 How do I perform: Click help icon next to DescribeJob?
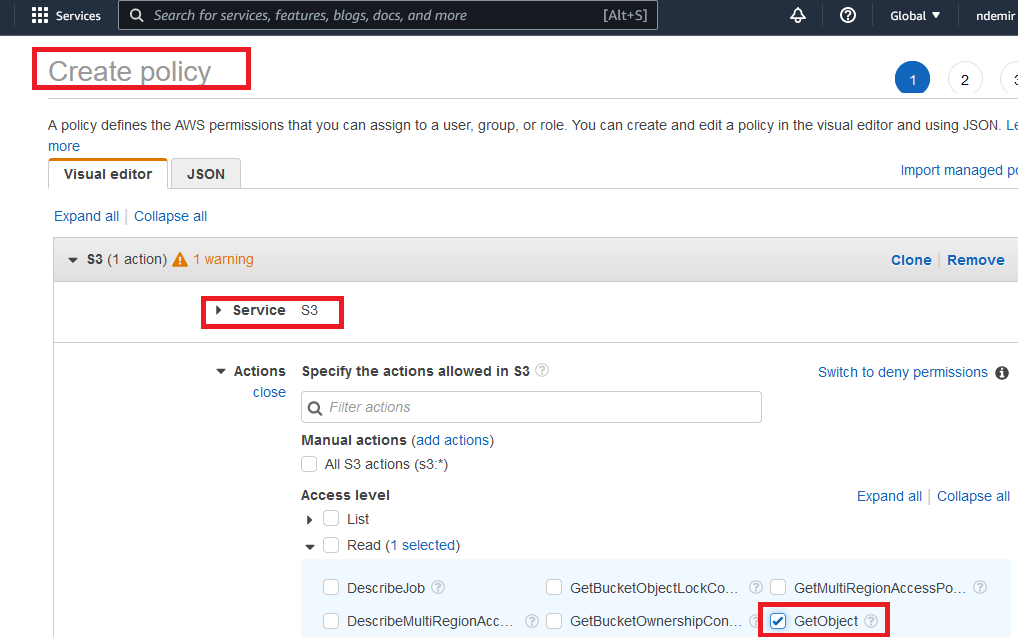(438, 587)
